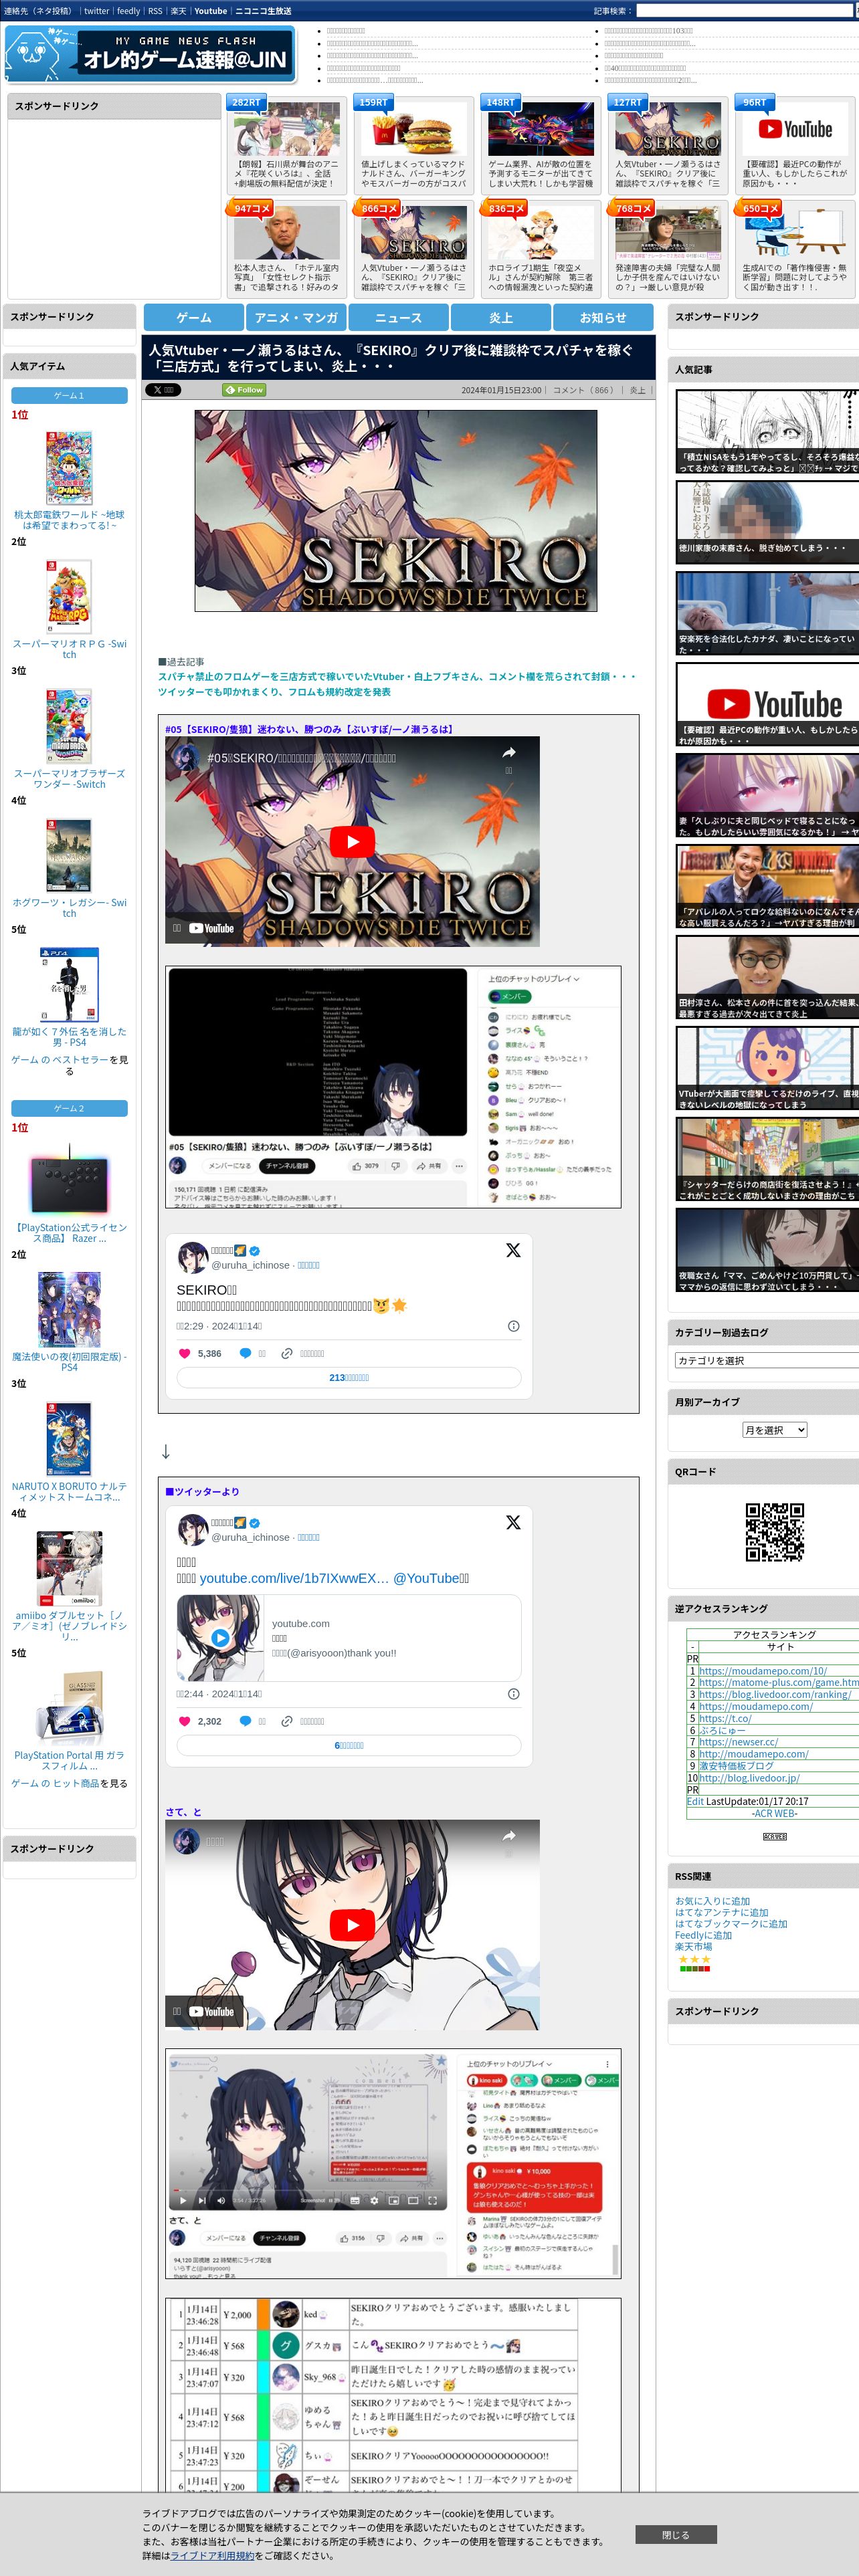Click the play button on the #05 SEKIRO video
Screen dimensions: 859x2576
tap(352, 841)
